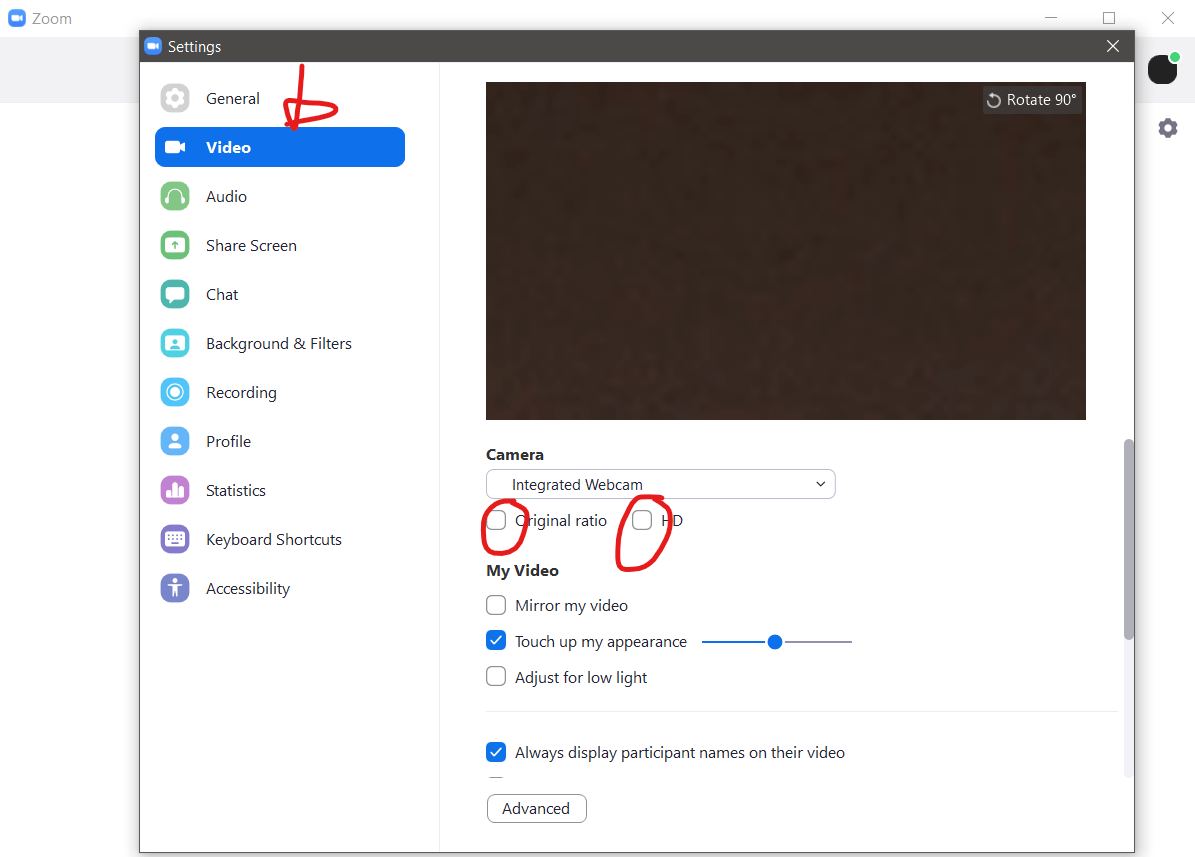Open Keyboard Shortcuts settings
Viewport: 1195px width, 857px height.
[x=280, y=539]
